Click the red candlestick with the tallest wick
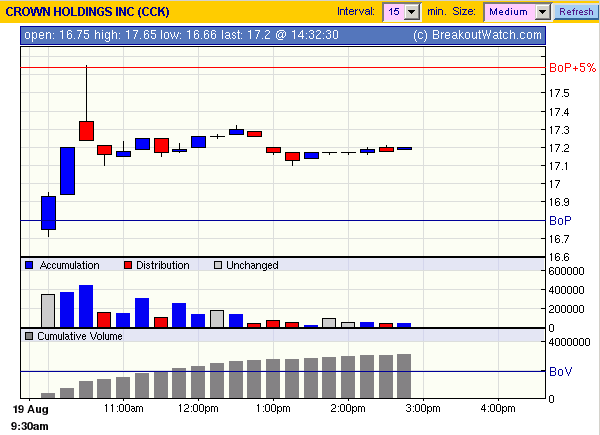Viewport: 600px width, 435px height. (86, 131)
